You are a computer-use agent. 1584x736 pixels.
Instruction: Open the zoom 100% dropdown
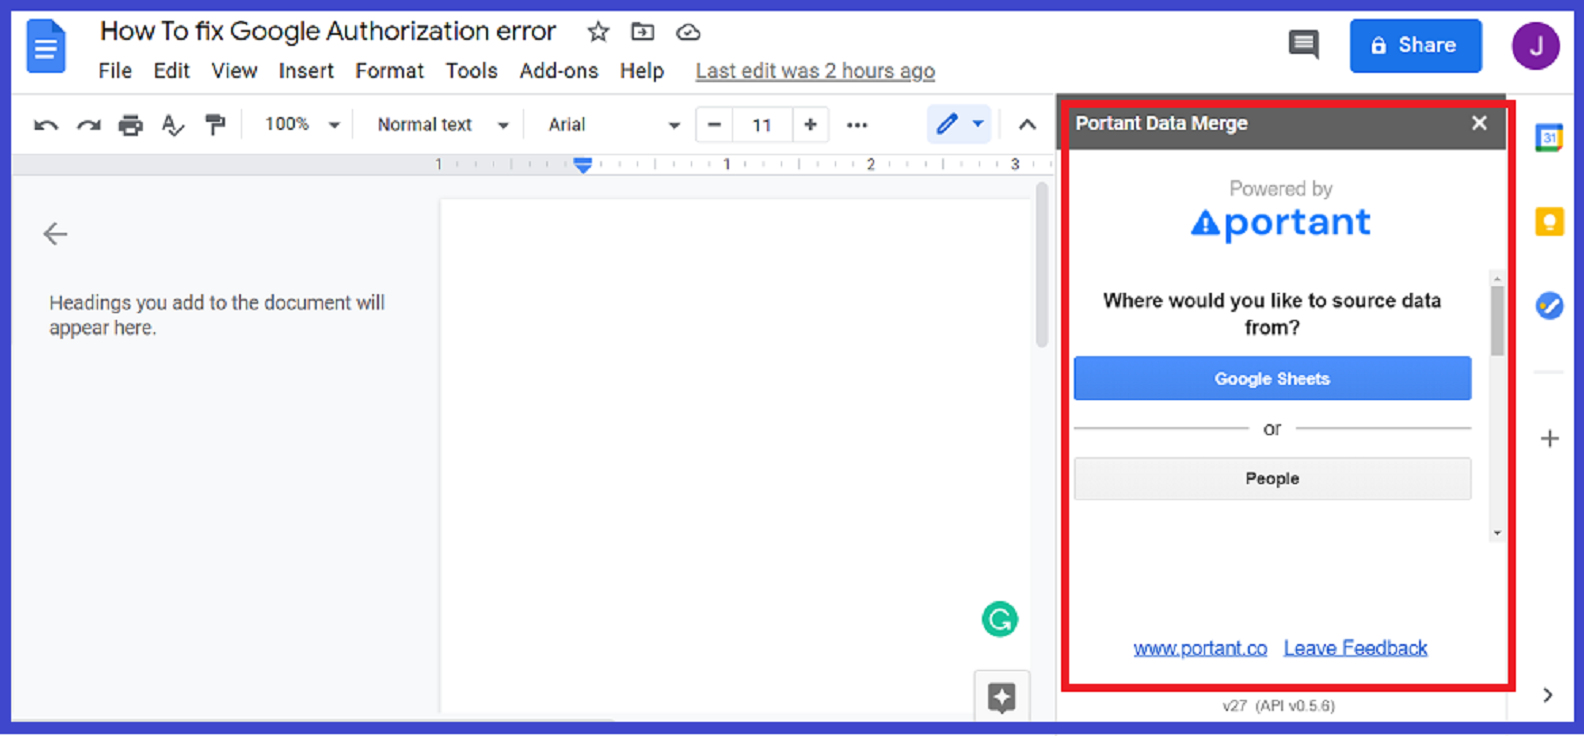302,125
